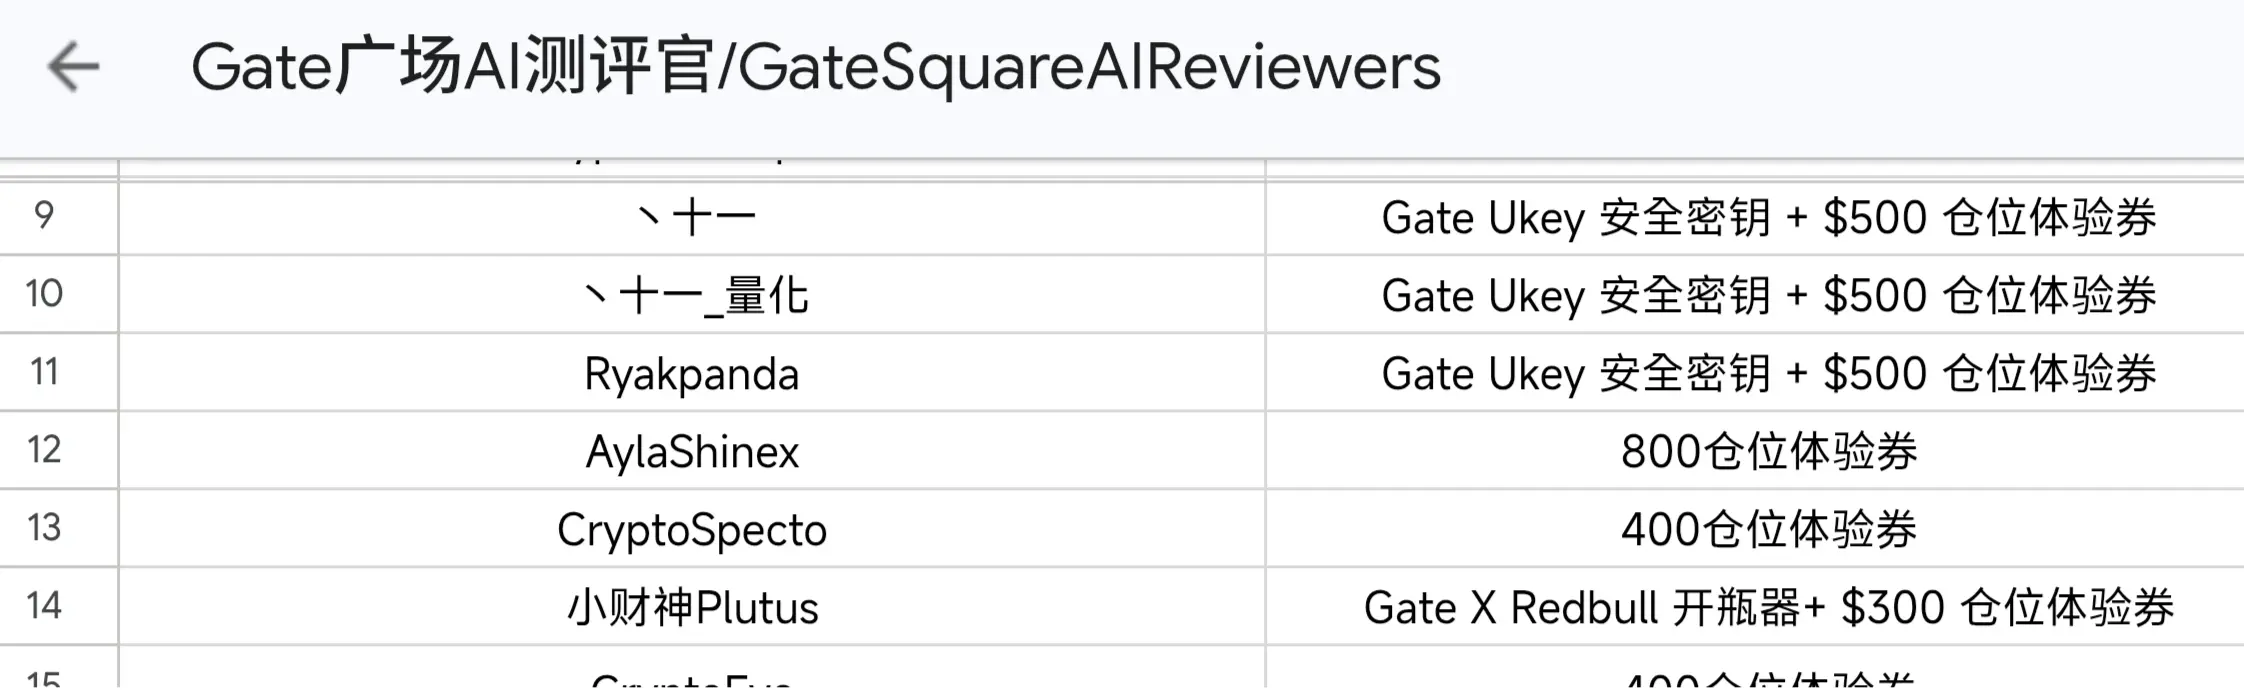Click the cell containing AylaShinex
Screen dimensions: 2244x693
[692, 450]
